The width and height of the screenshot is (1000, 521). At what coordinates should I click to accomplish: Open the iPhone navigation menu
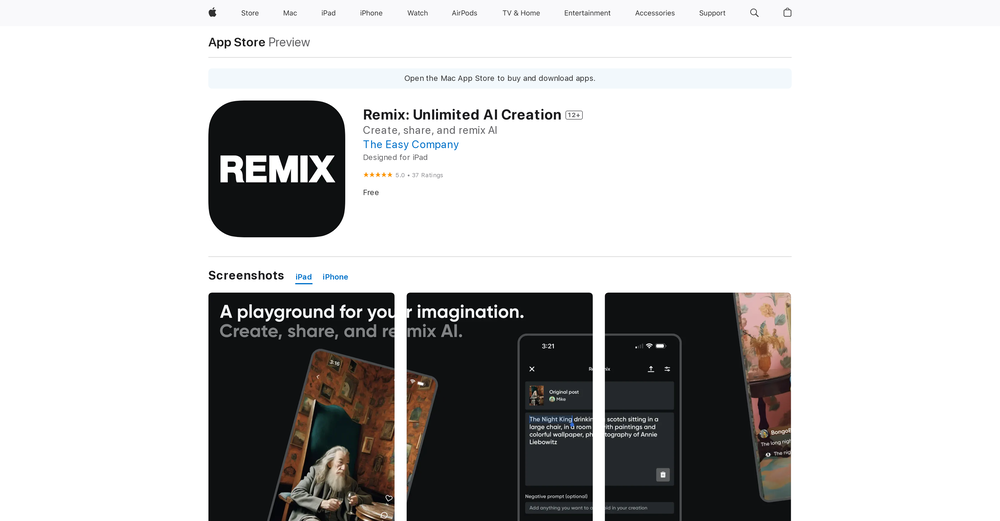371,13
